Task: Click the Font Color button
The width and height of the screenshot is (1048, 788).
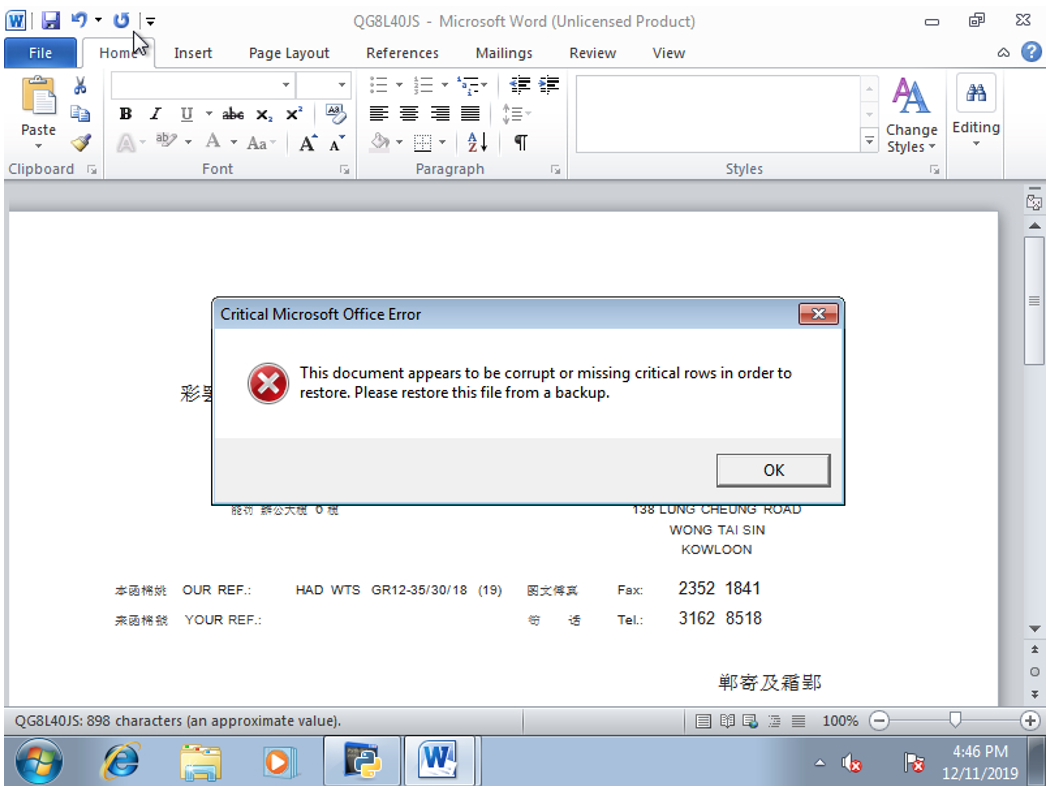Action: 213,141
